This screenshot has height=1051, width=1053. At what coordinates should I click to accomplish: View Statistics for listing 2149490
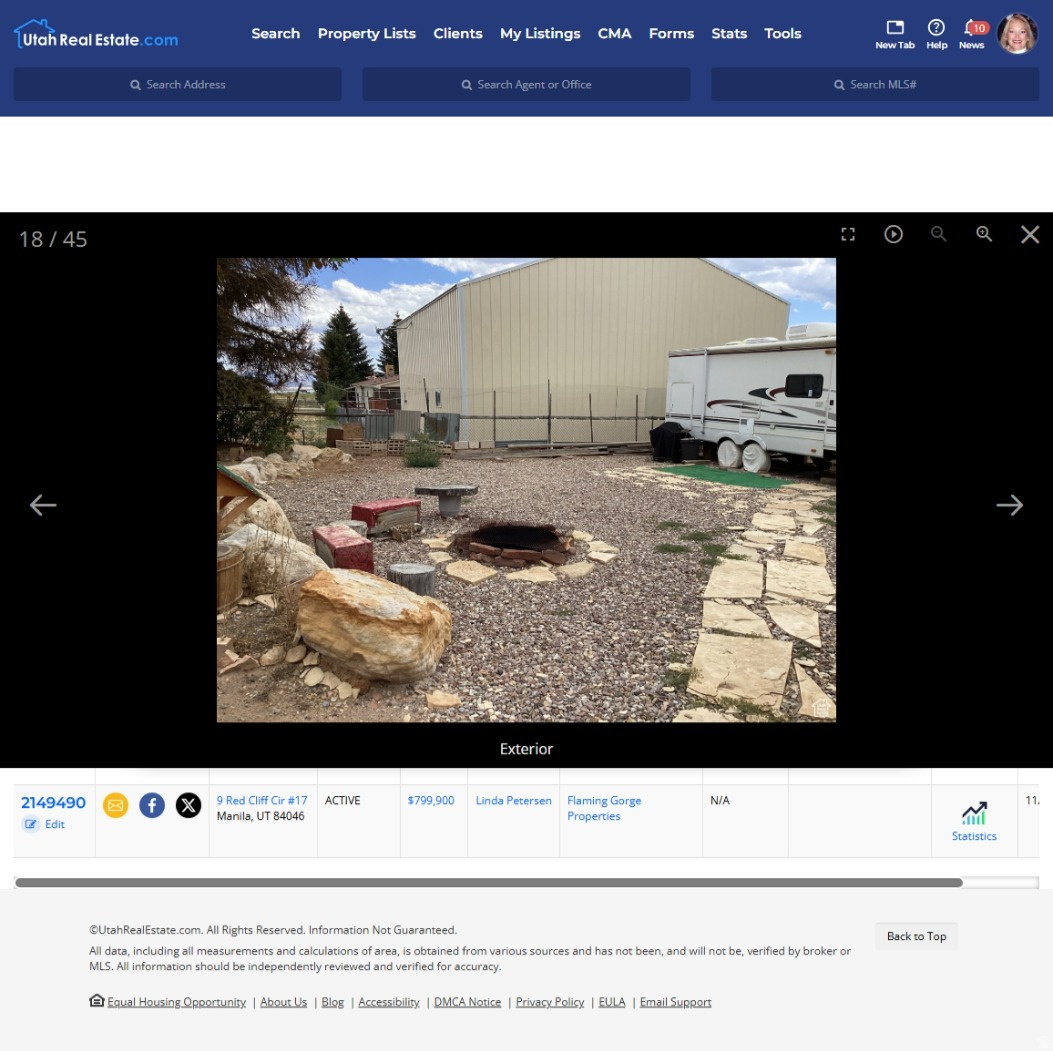973,820
